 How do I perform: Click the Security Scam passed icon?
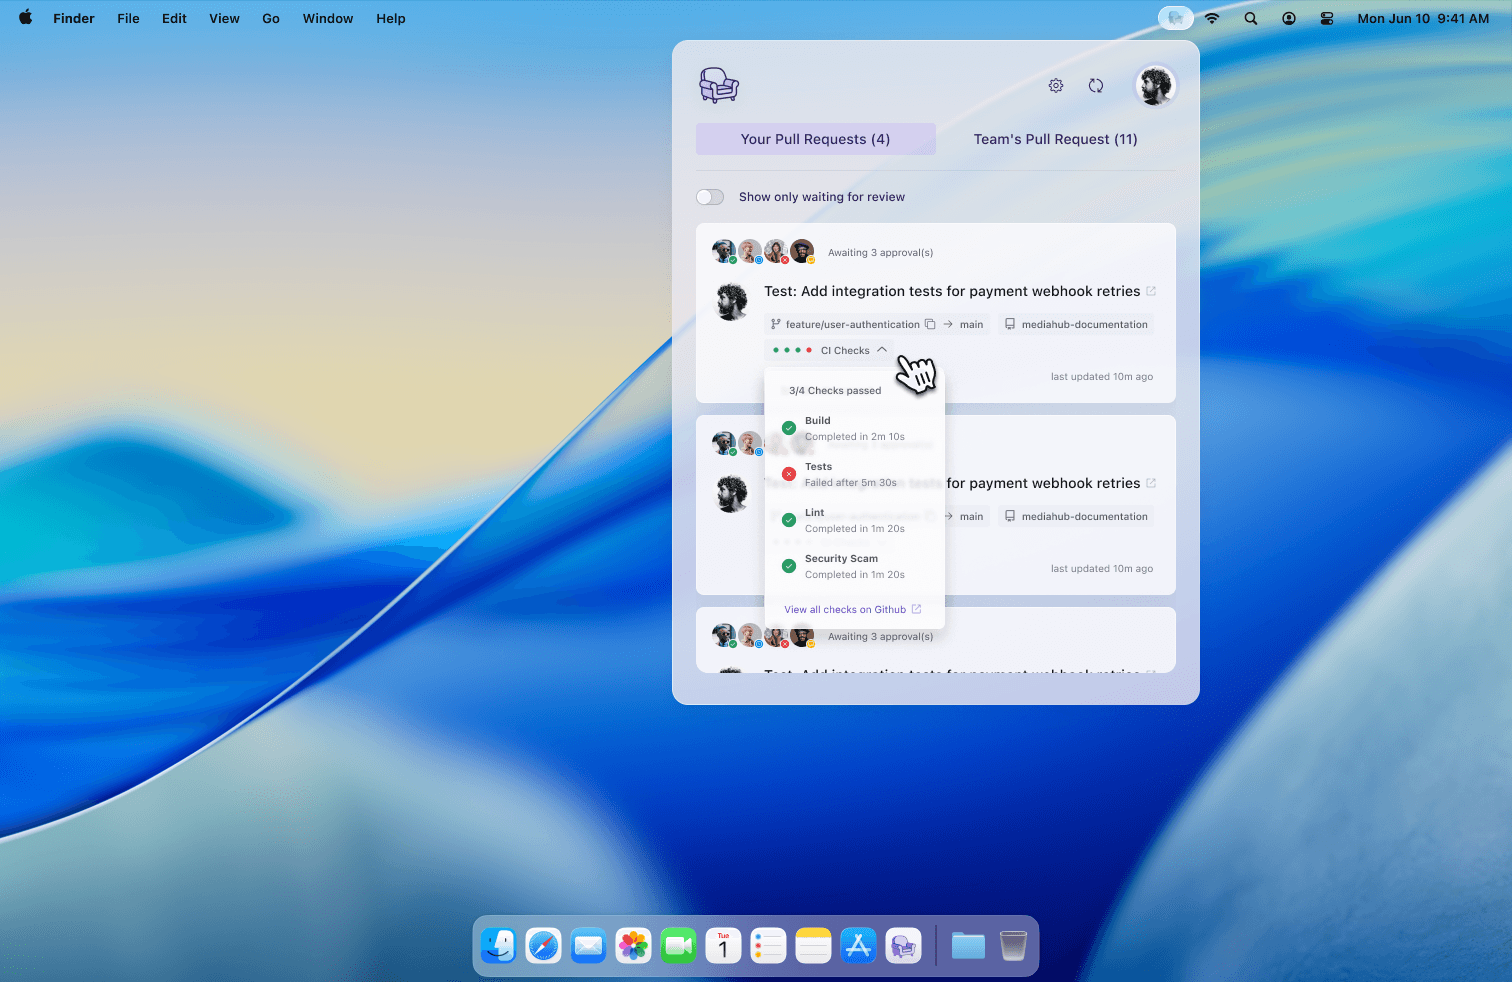pyautogui.click(x=789, y=565)
